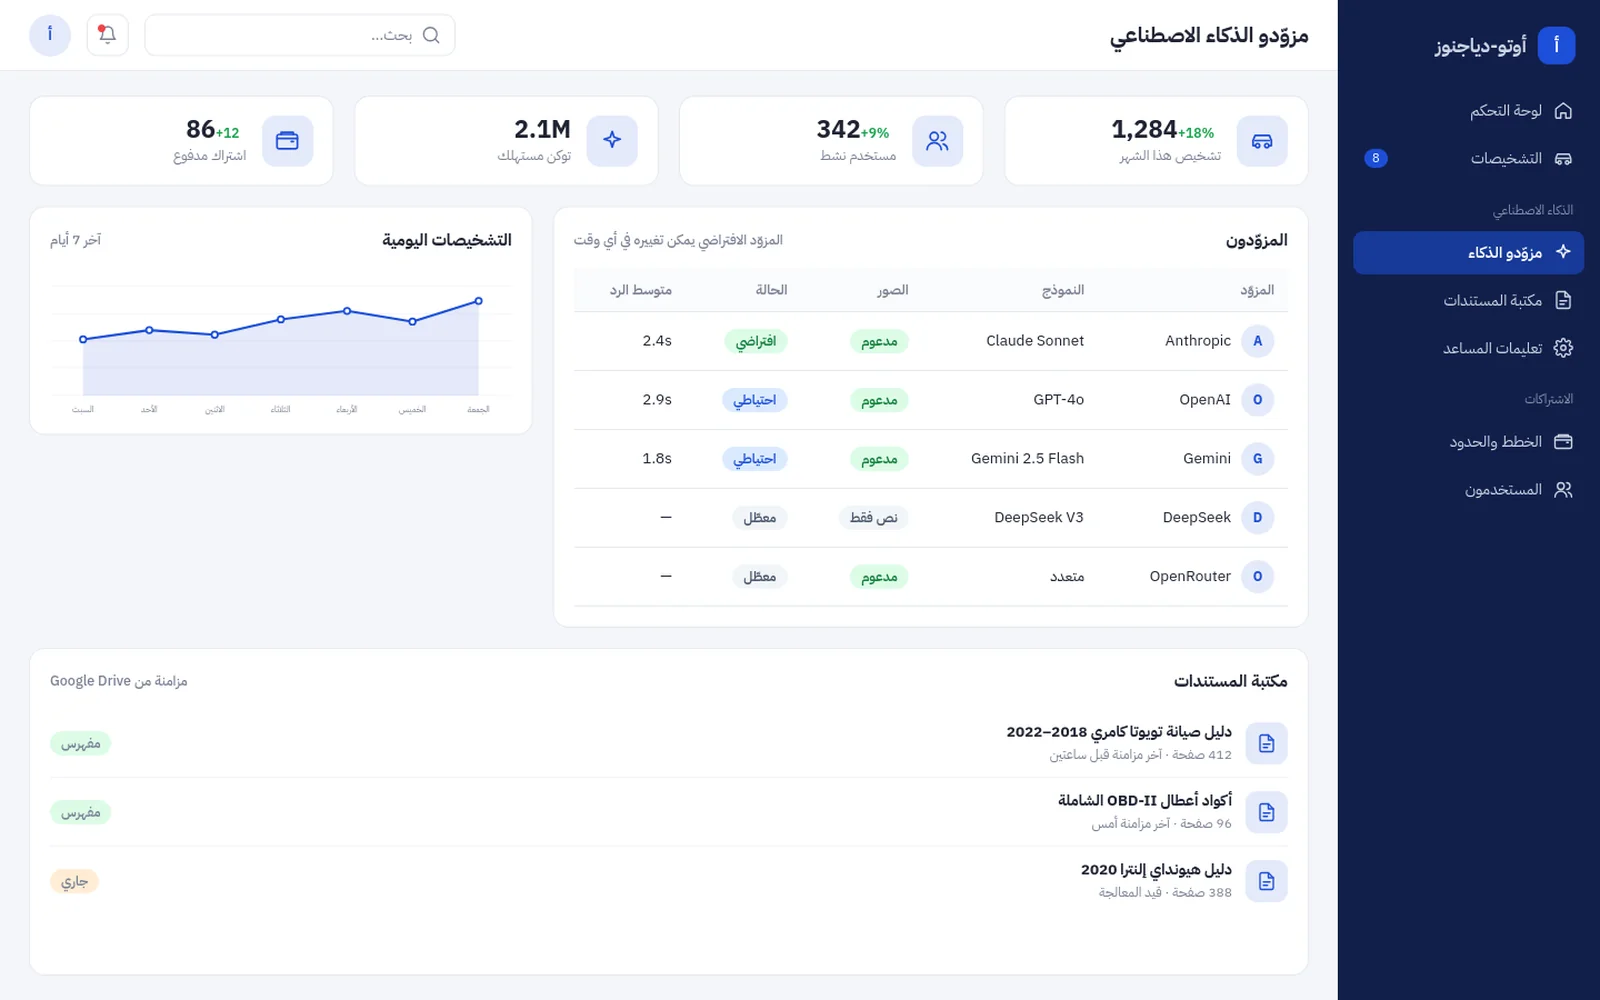Image resolution: width=1600 pixels, height=1000 pixels.
Task: Open المستخدمون in the sidebar
Action: coord(1468,490)
